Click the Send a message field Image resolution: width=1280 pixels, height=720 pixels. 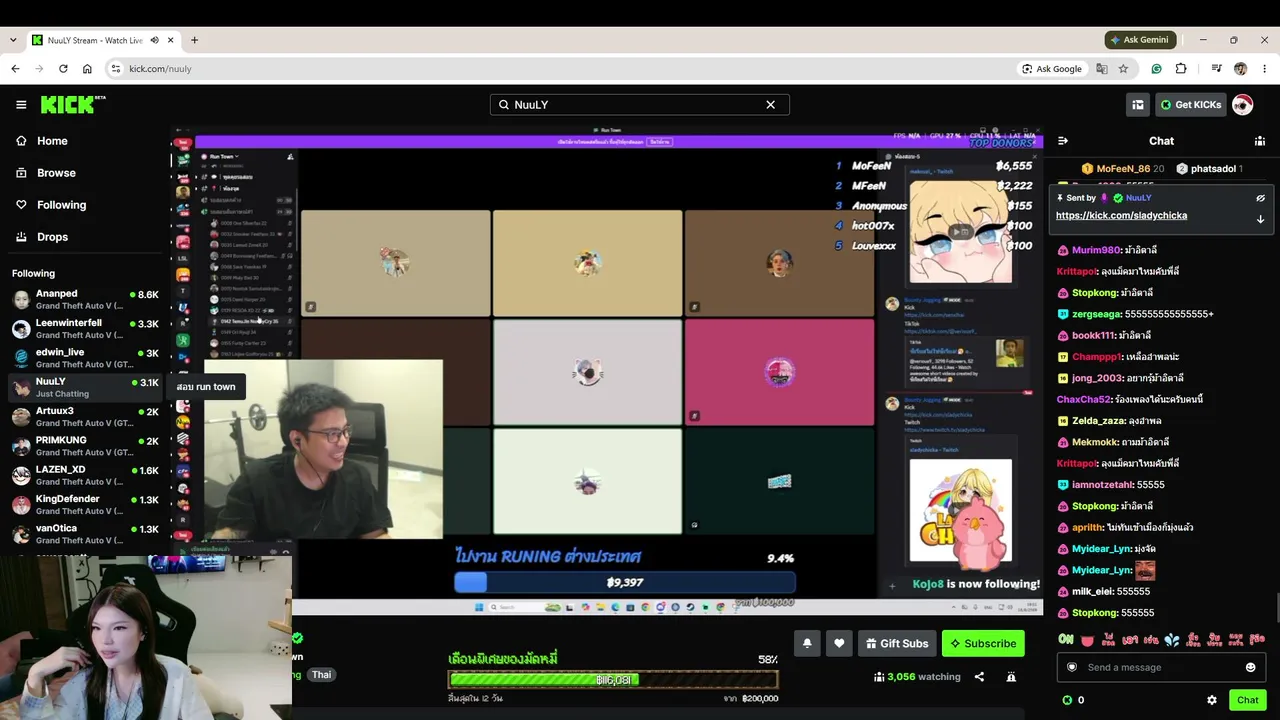point(1160,667)
